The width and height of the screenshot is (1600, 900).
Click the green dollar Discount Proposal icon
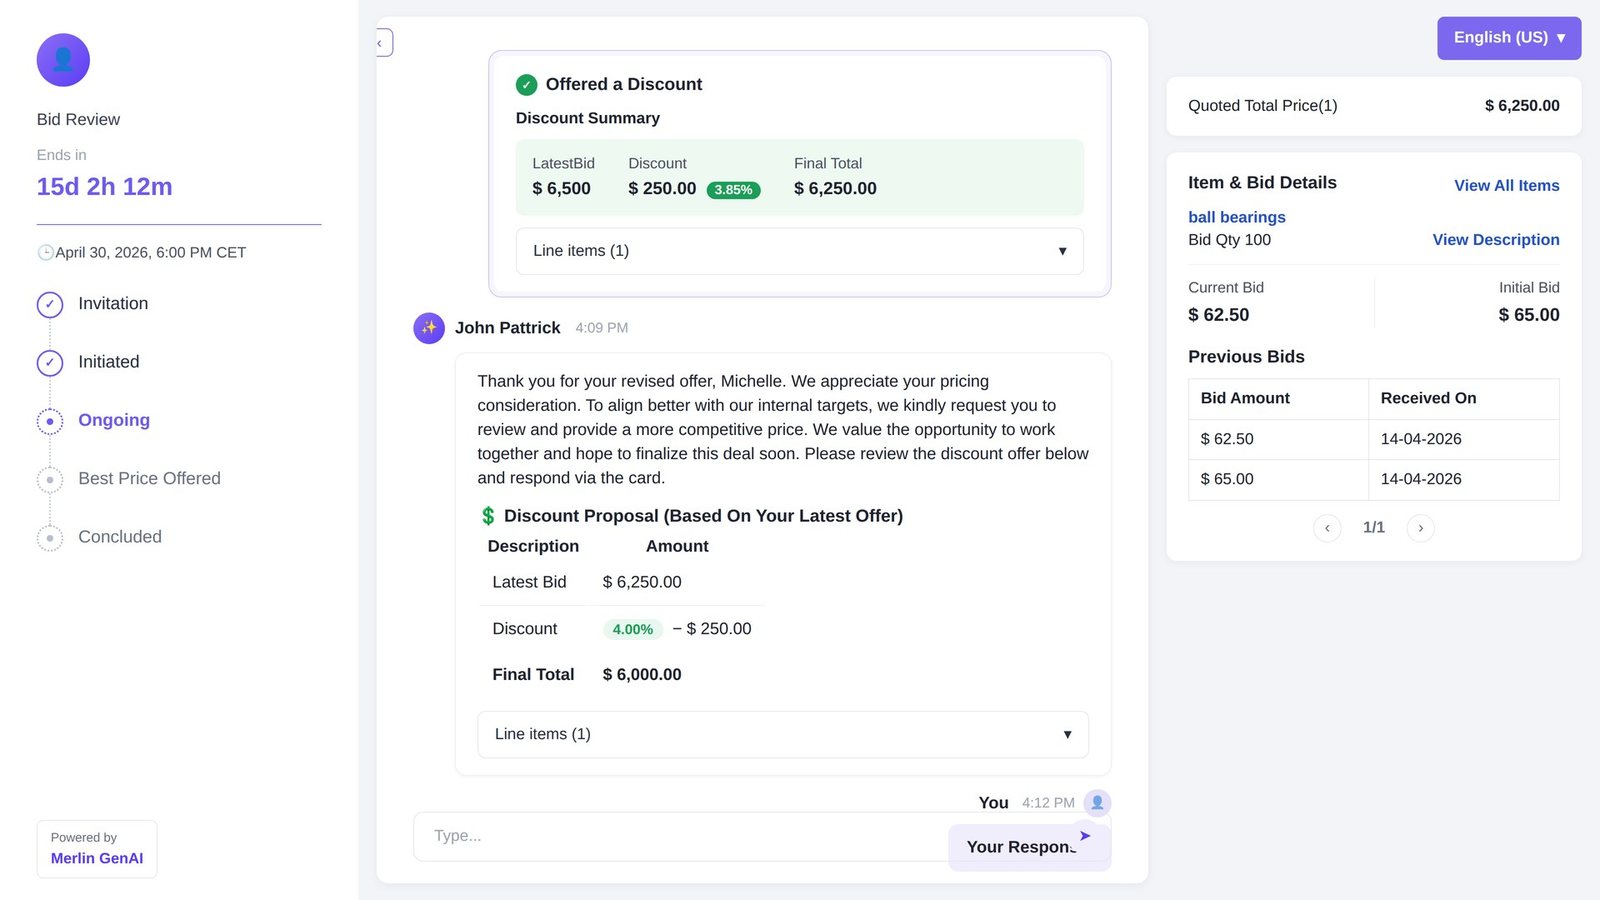coord(488,516)
